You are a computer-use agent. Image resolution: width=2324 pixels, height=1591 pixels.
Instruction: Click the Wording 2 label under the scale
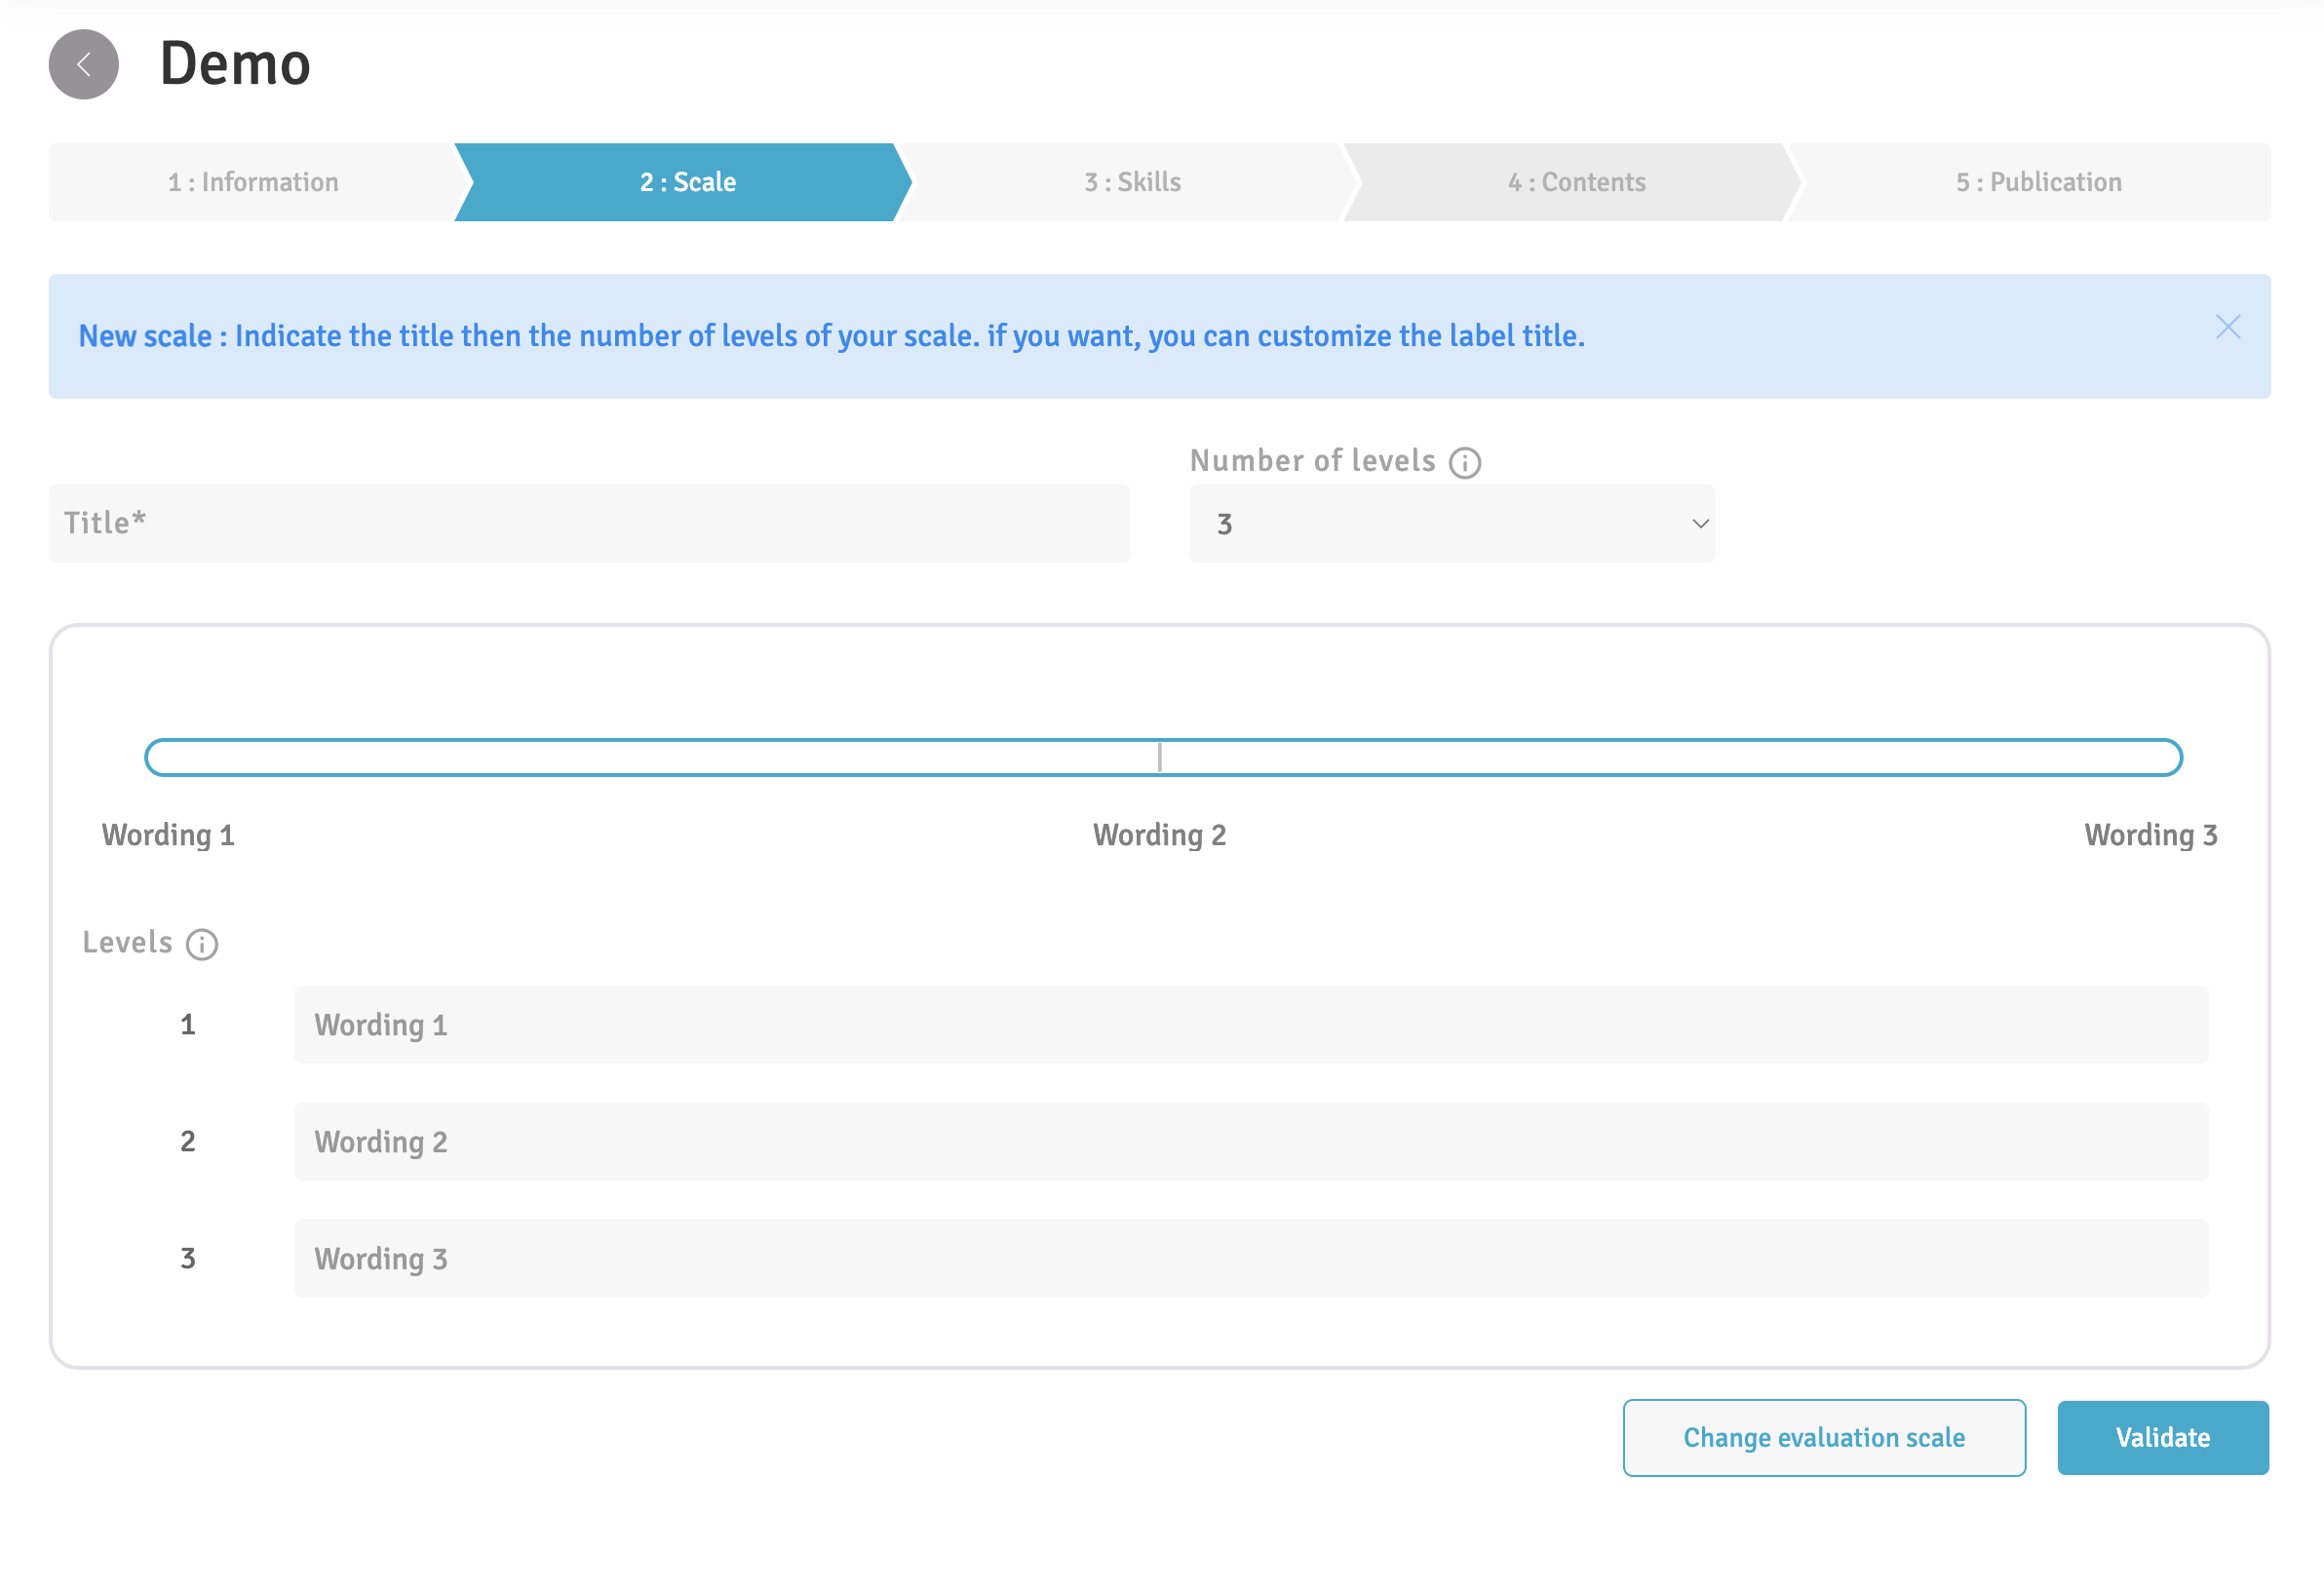coord(1159,835)
